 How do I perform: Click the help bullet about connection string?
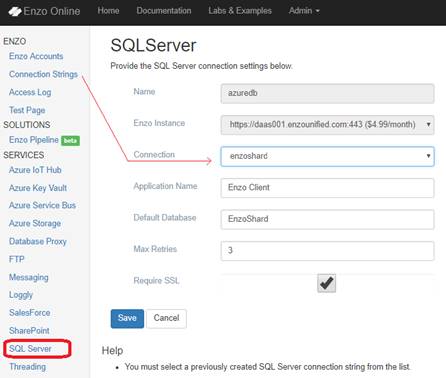268,367
